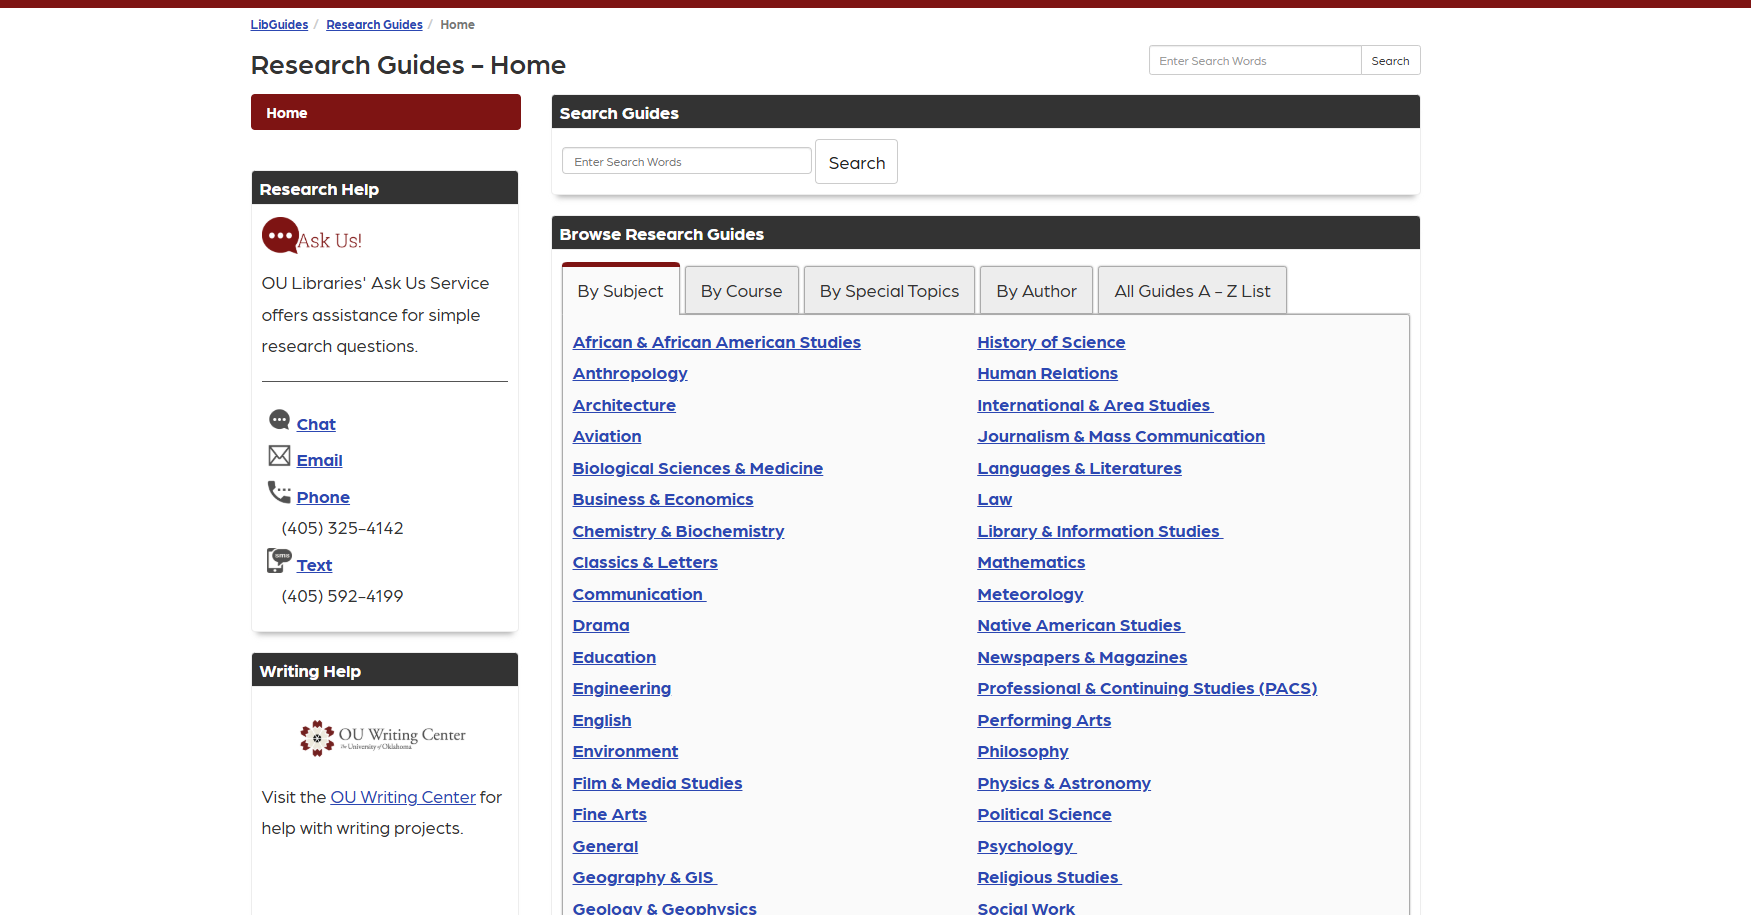This screenshot has width=1751, height=915.
Task: Open African & African American Studies guide
Action: (716, 342)
